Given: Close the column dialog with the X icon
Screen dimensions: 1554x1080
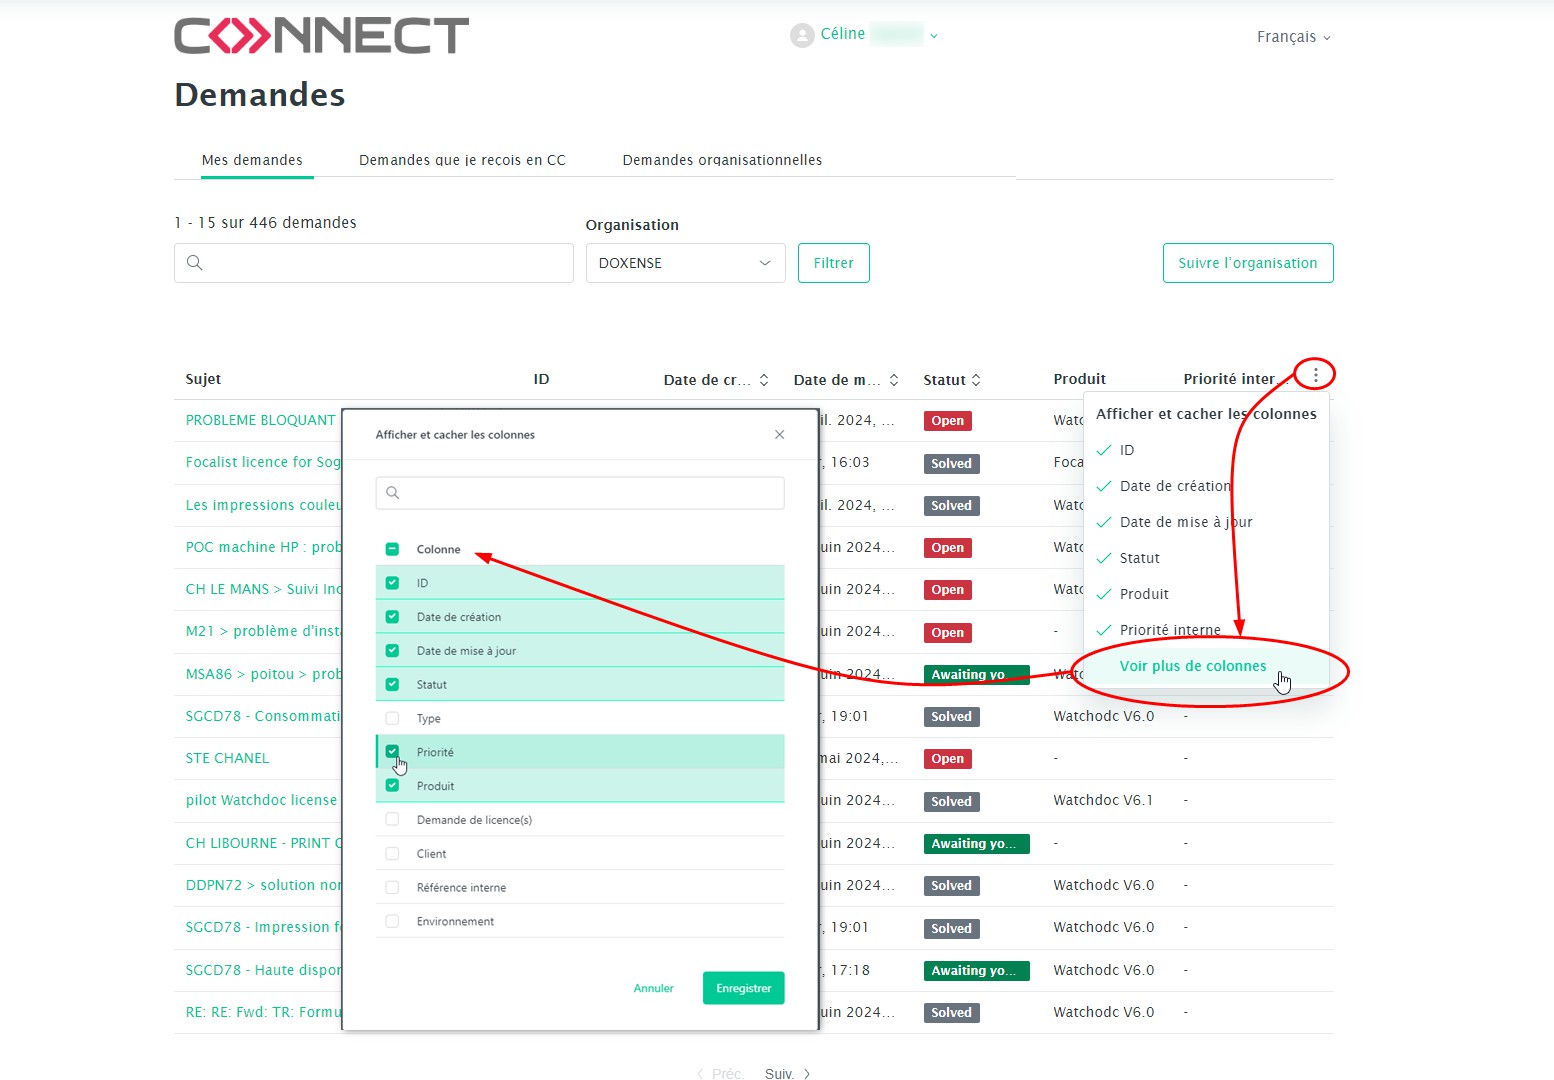Looking at the screenshot, I should point(779,435).
